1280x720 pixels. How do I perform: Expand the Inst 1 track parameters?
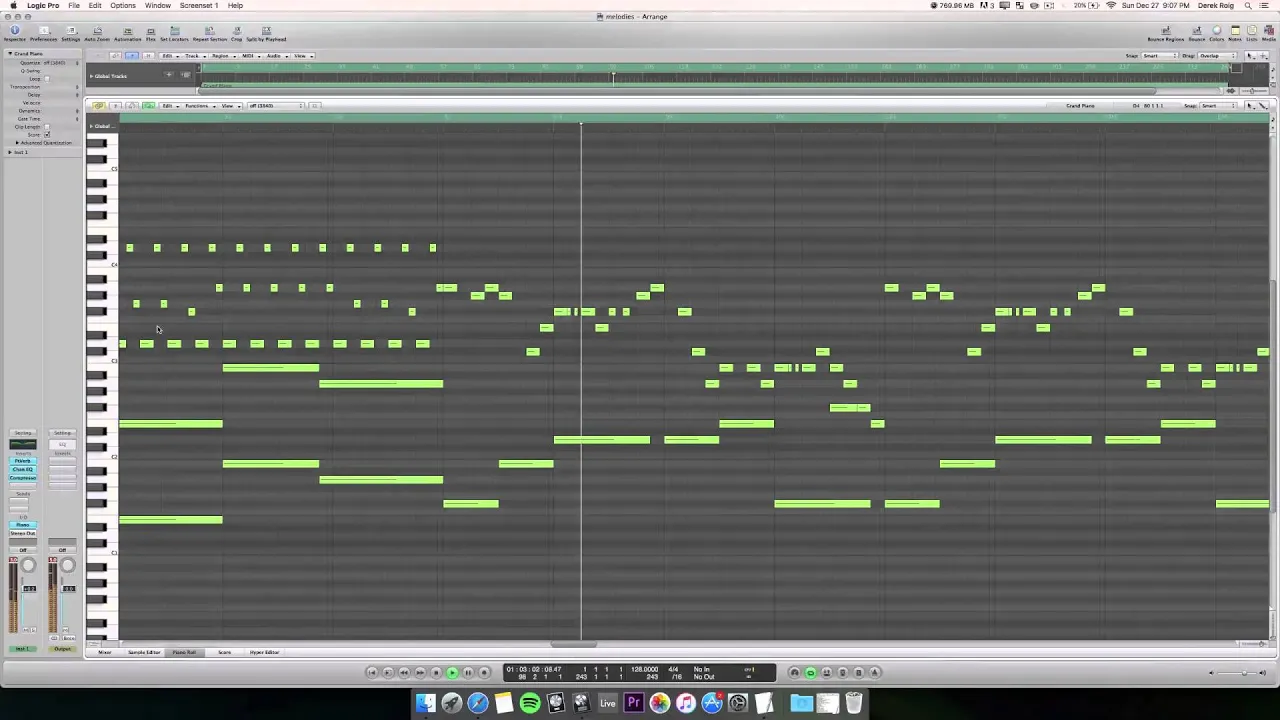coord(10,152)
